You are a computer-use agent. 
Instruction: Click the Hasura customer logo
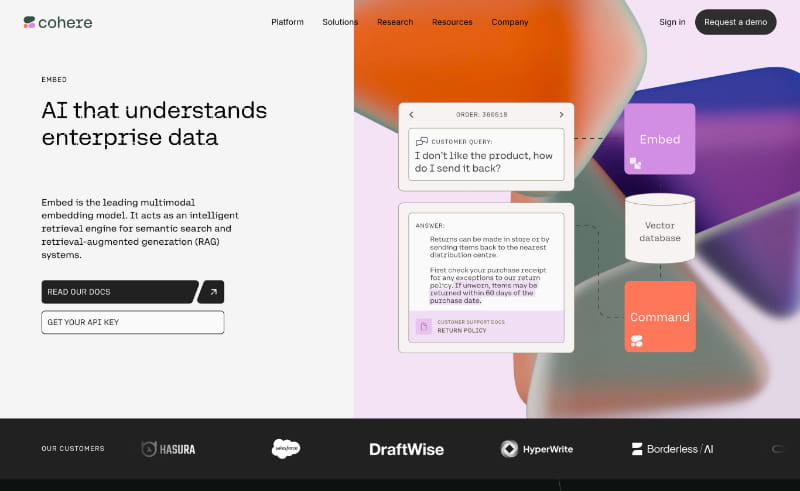(168, 449)
